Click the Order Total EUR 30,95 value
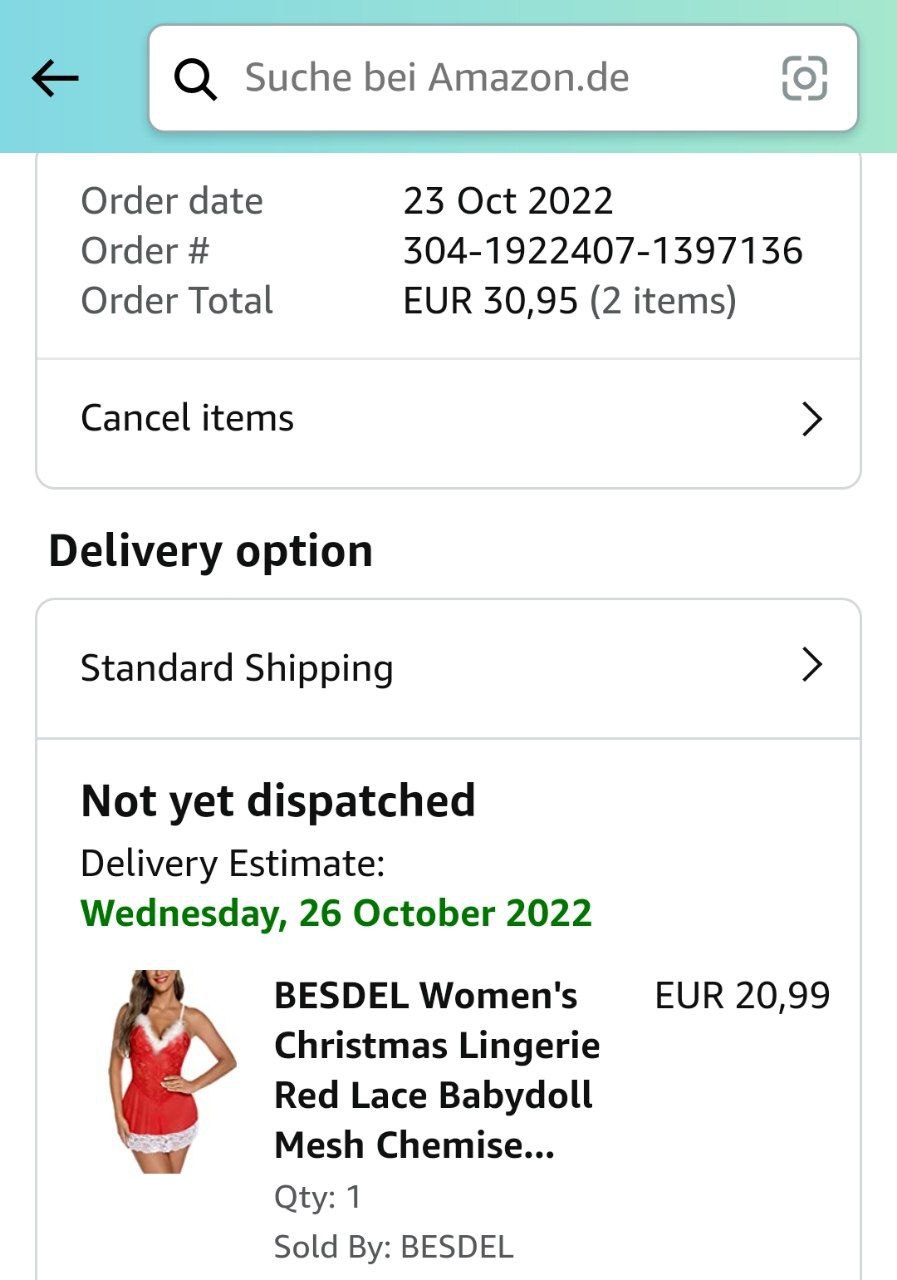Image resolution: width=897 pixels, height=1280 pixels. coord(490,301)
